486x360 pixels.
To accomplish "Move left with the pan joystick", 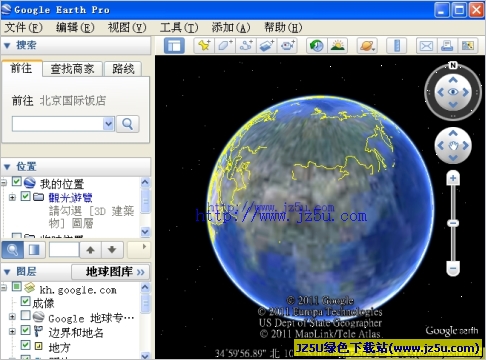I will (440, 146).
